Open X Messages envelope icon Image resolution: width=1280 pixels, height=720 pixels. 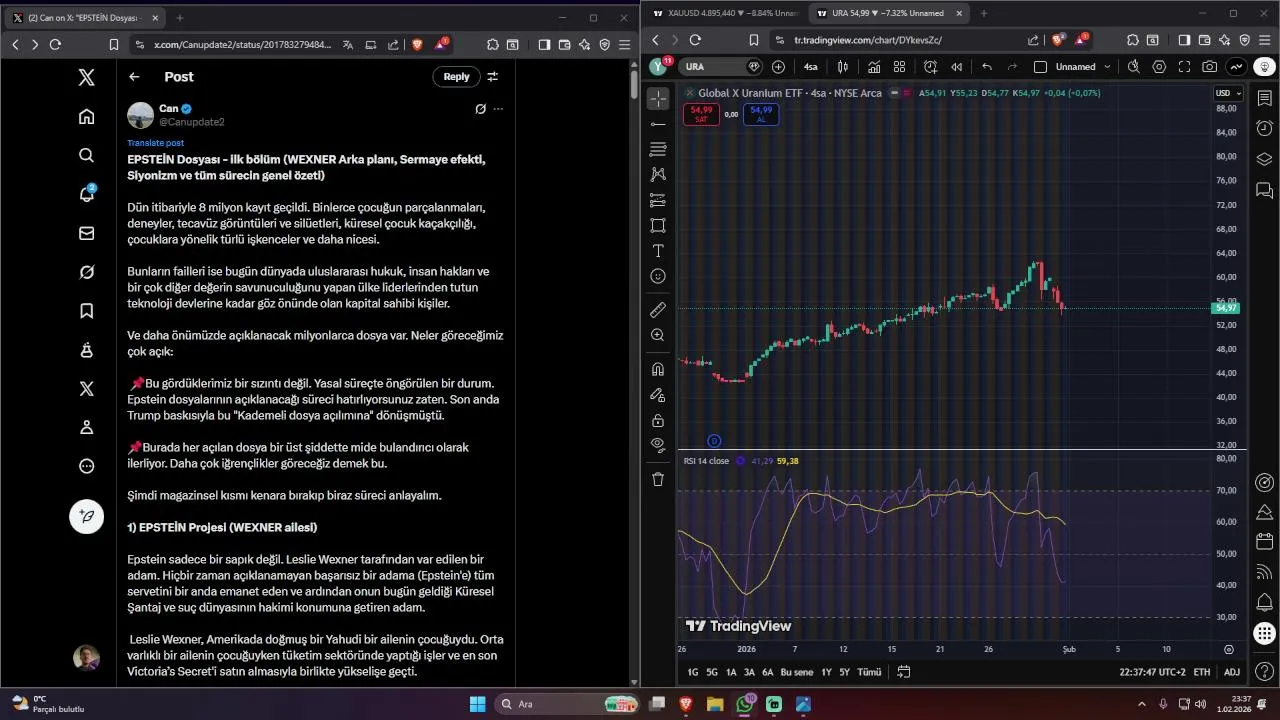click(x=87, y=233)
